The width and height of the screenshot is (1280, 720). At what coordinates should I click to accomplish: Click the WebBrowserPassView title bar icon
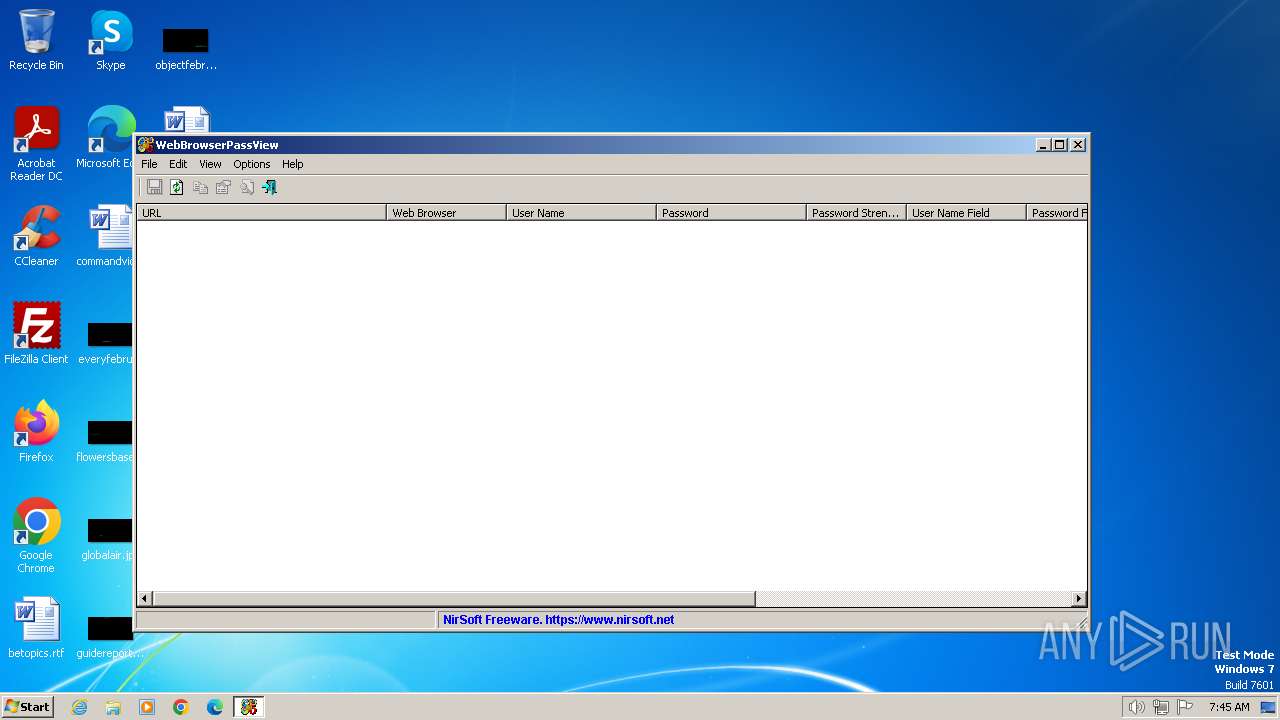click(x=145, y=145)
